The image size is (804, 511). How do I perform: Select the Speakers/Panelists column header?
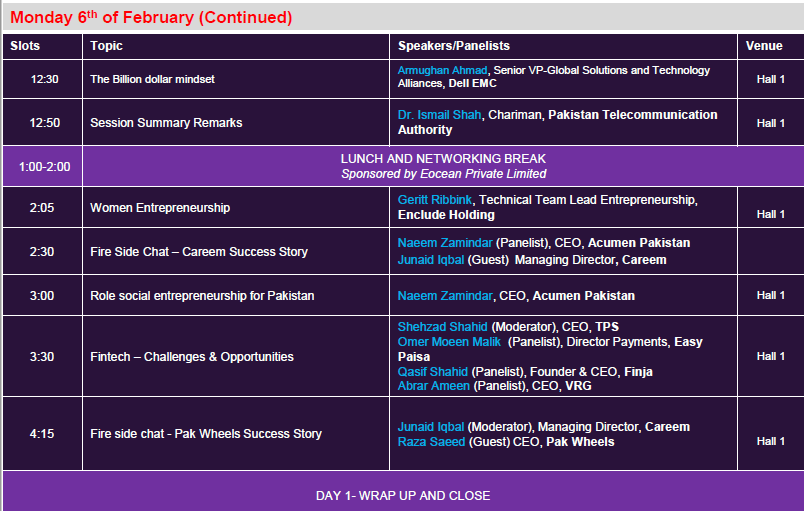pyautogui.click(x=453, y=46)
